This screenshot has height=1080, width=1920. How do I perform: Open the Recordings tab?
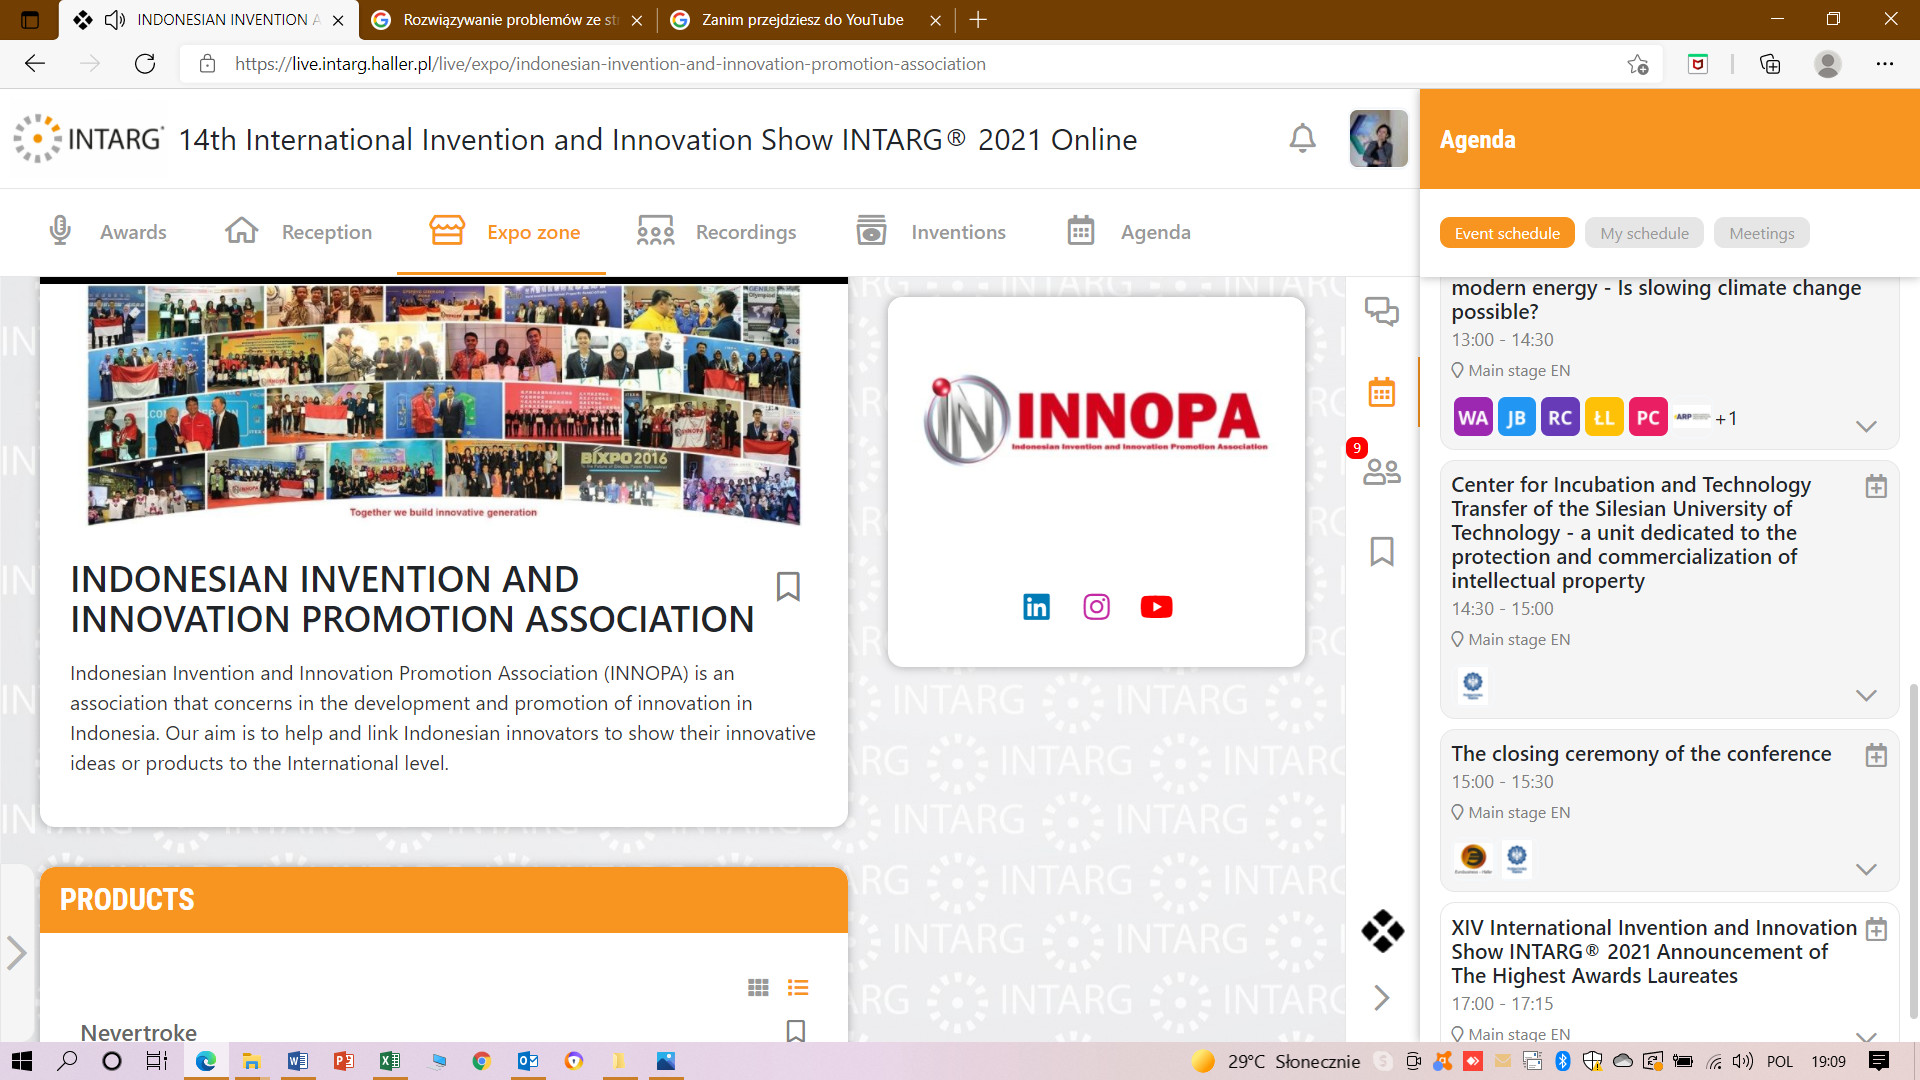pos(716,232)
